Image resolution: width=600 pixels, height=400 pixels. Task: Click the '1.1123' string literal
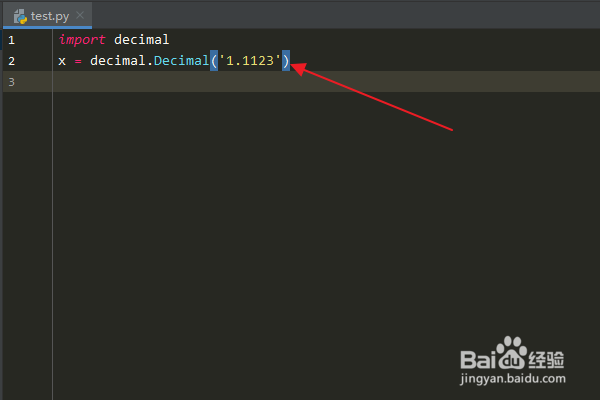pyautogui.click(x=250, y=60)
